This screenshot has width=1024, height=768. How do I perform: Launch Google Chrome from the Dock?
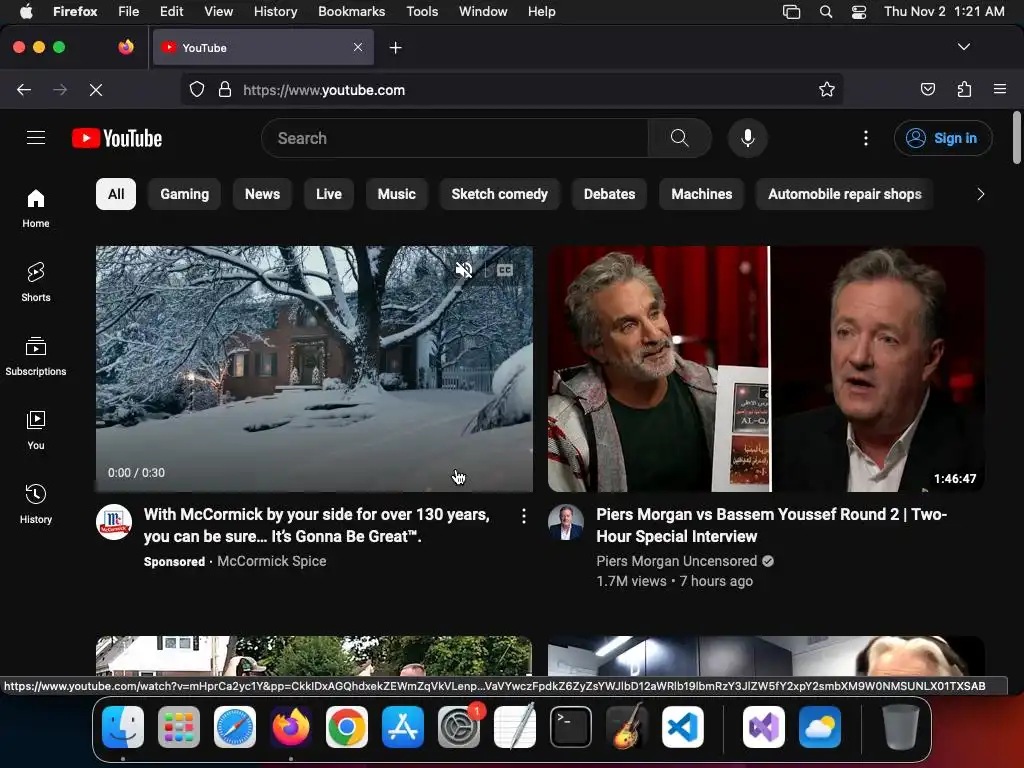pos(347,726)
